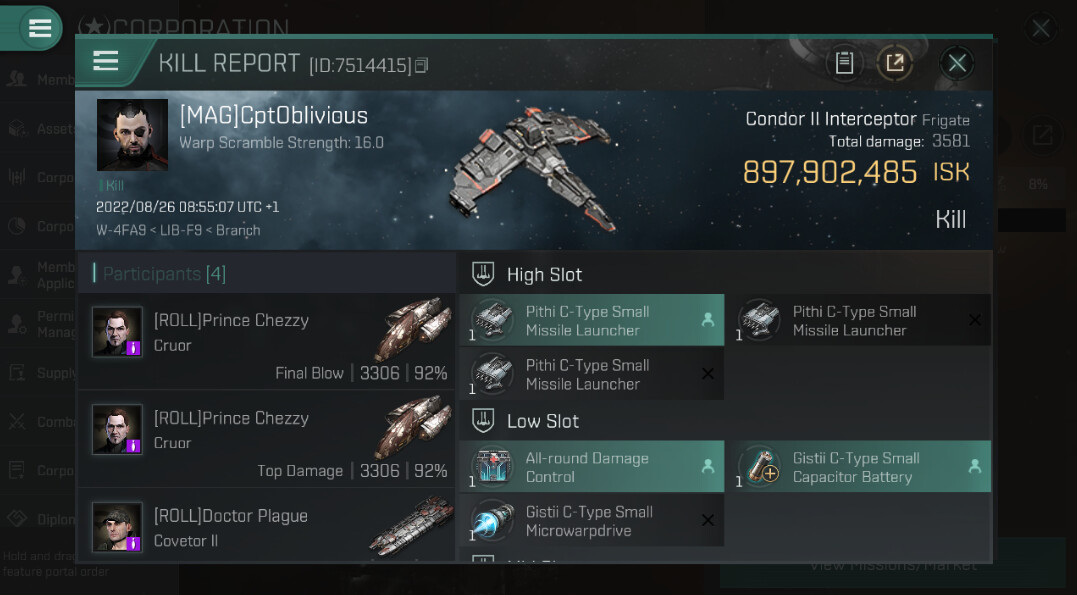Close the kill report window
This screenshot has width=1077, height=595.
click(957, 63)
